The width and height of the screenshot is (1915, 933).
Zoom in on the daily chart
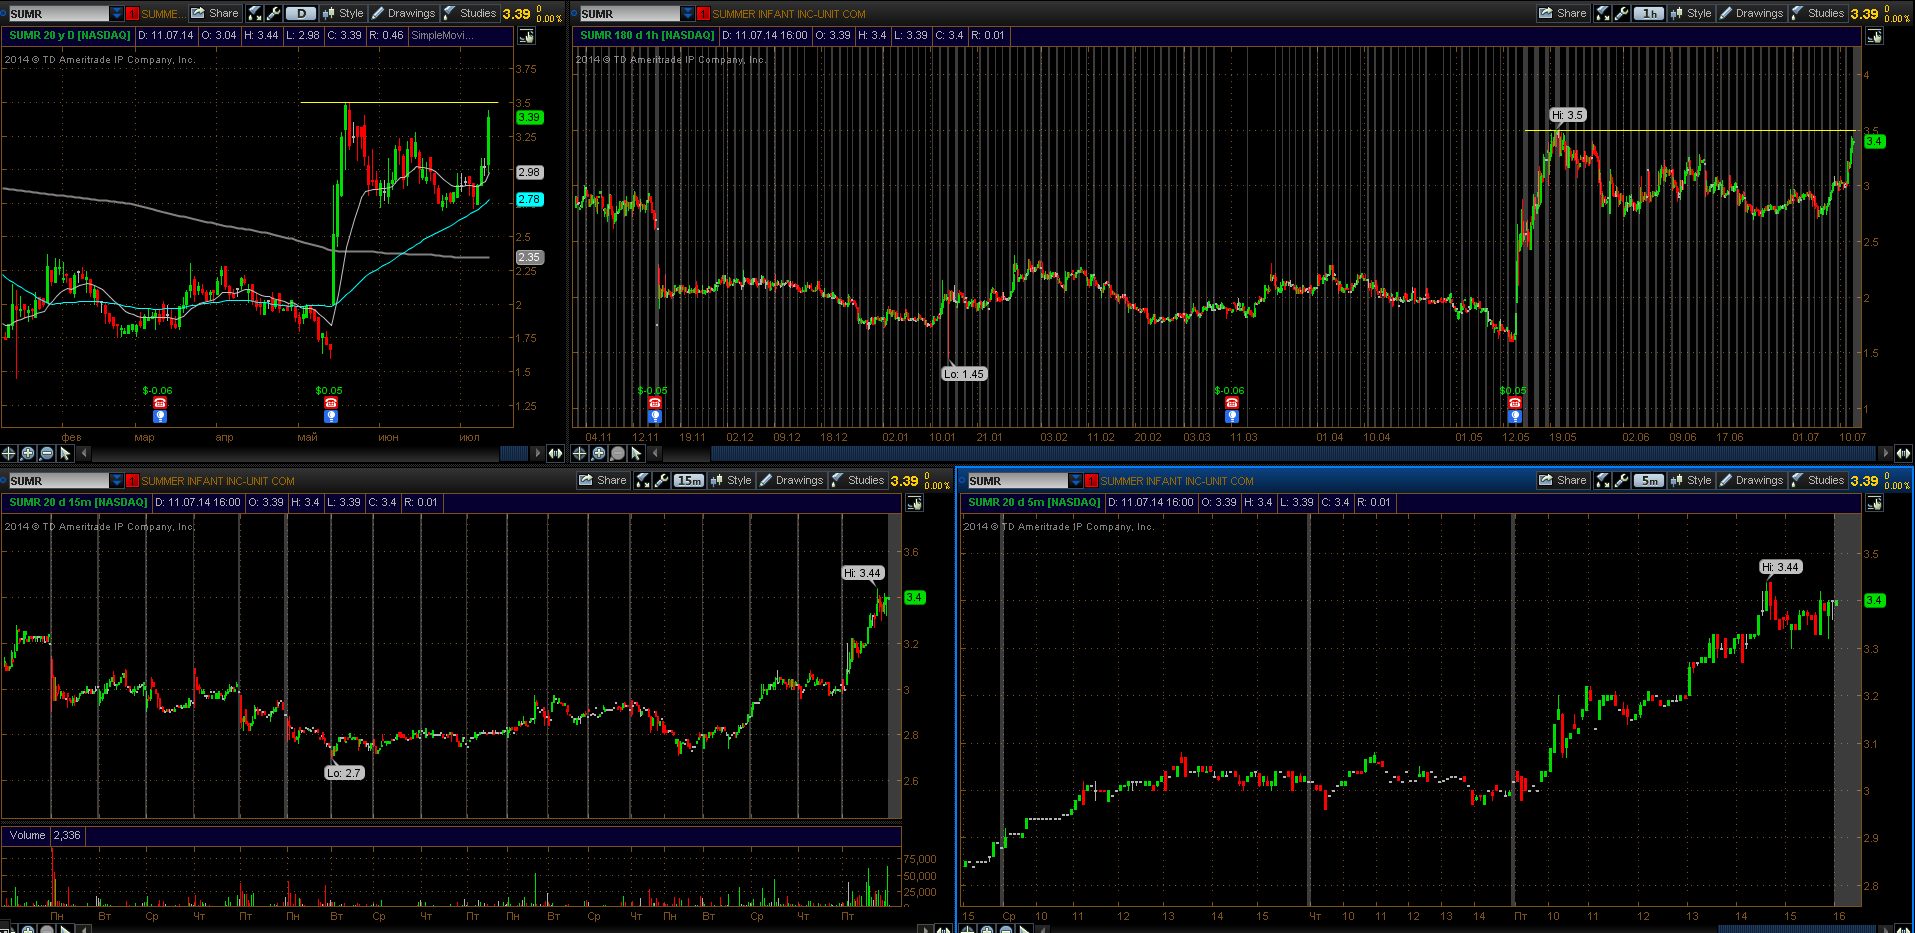(28, 453)
